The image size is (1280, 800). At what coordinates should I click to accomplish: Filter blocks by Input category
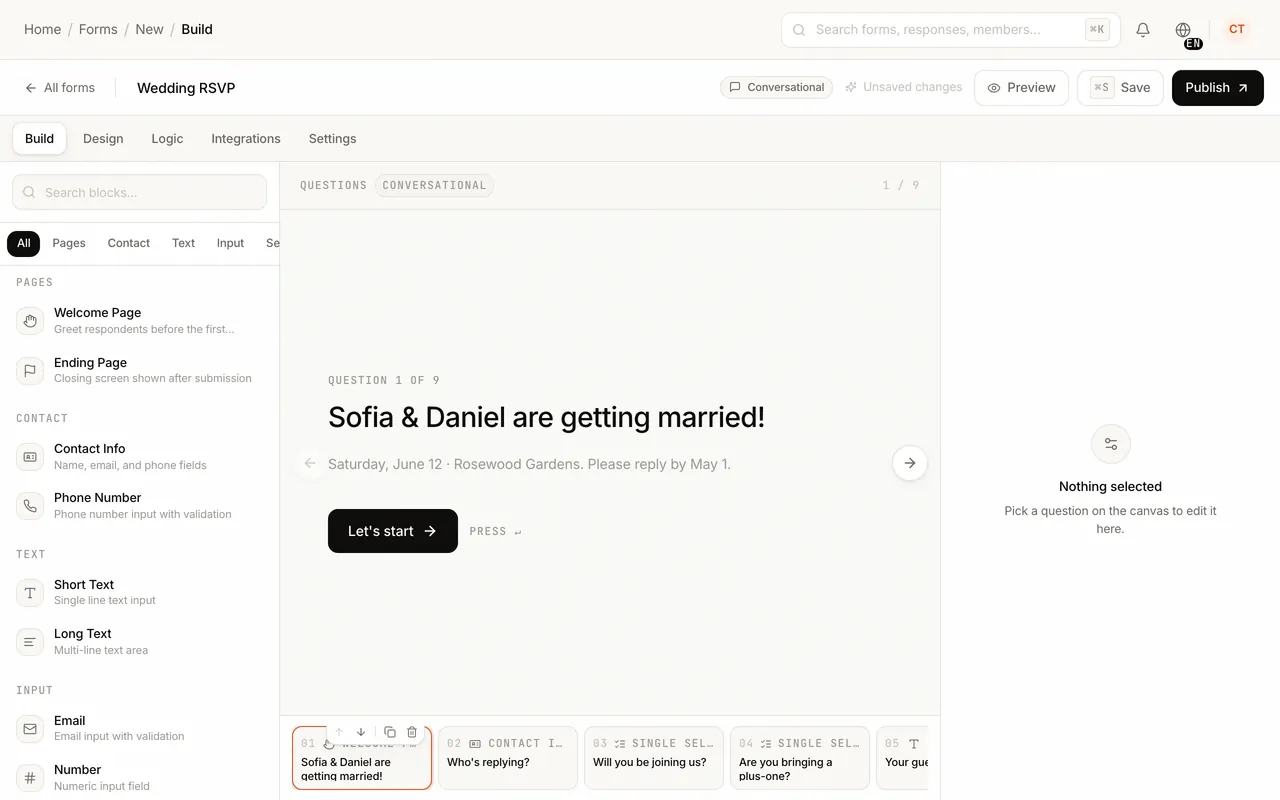point(230,243)
